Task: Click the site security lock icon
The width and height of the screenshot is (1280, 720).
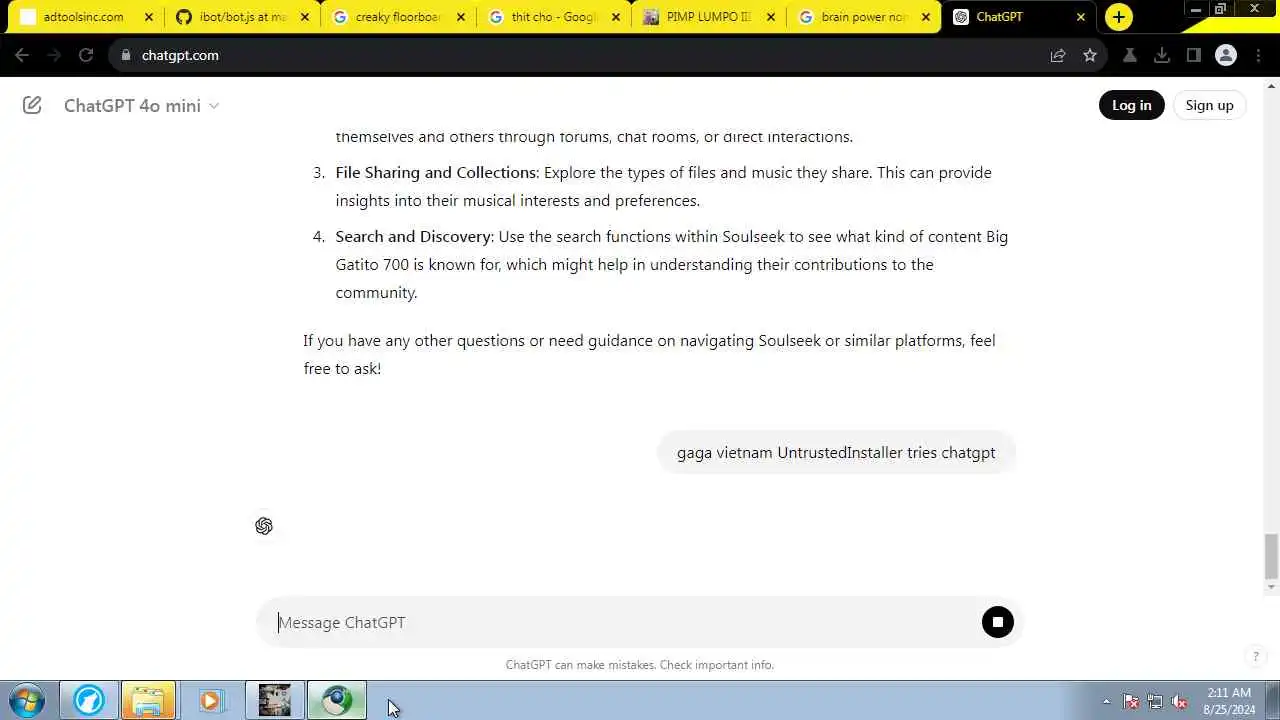Action: 126,55
